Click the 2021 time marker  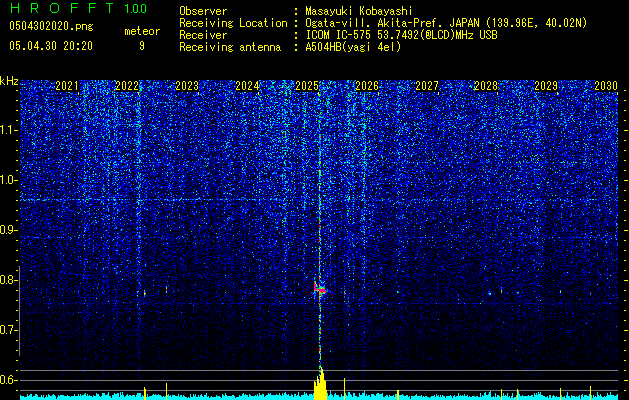(x=67, y=86)
